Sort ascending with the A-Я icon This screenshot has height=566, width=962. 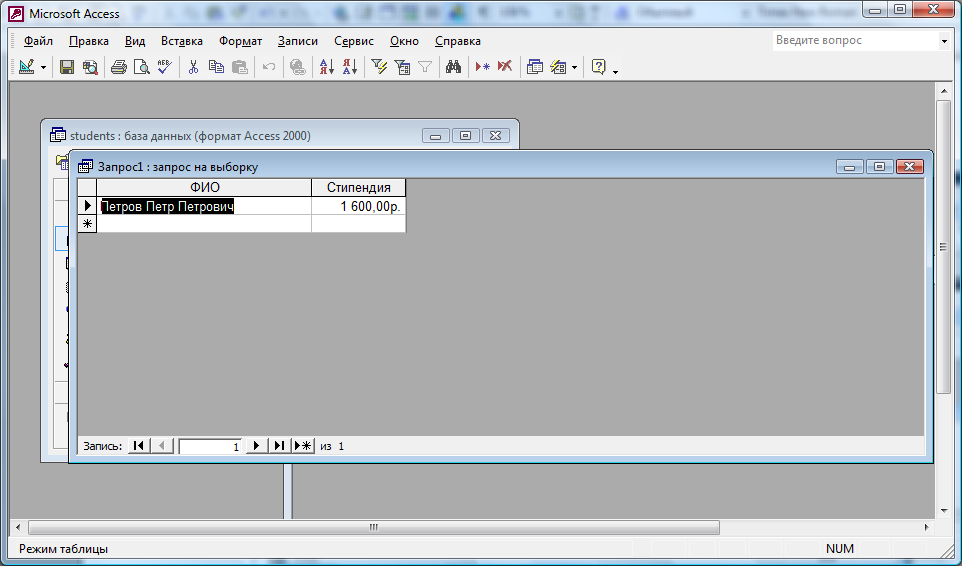tap(326, 66)
